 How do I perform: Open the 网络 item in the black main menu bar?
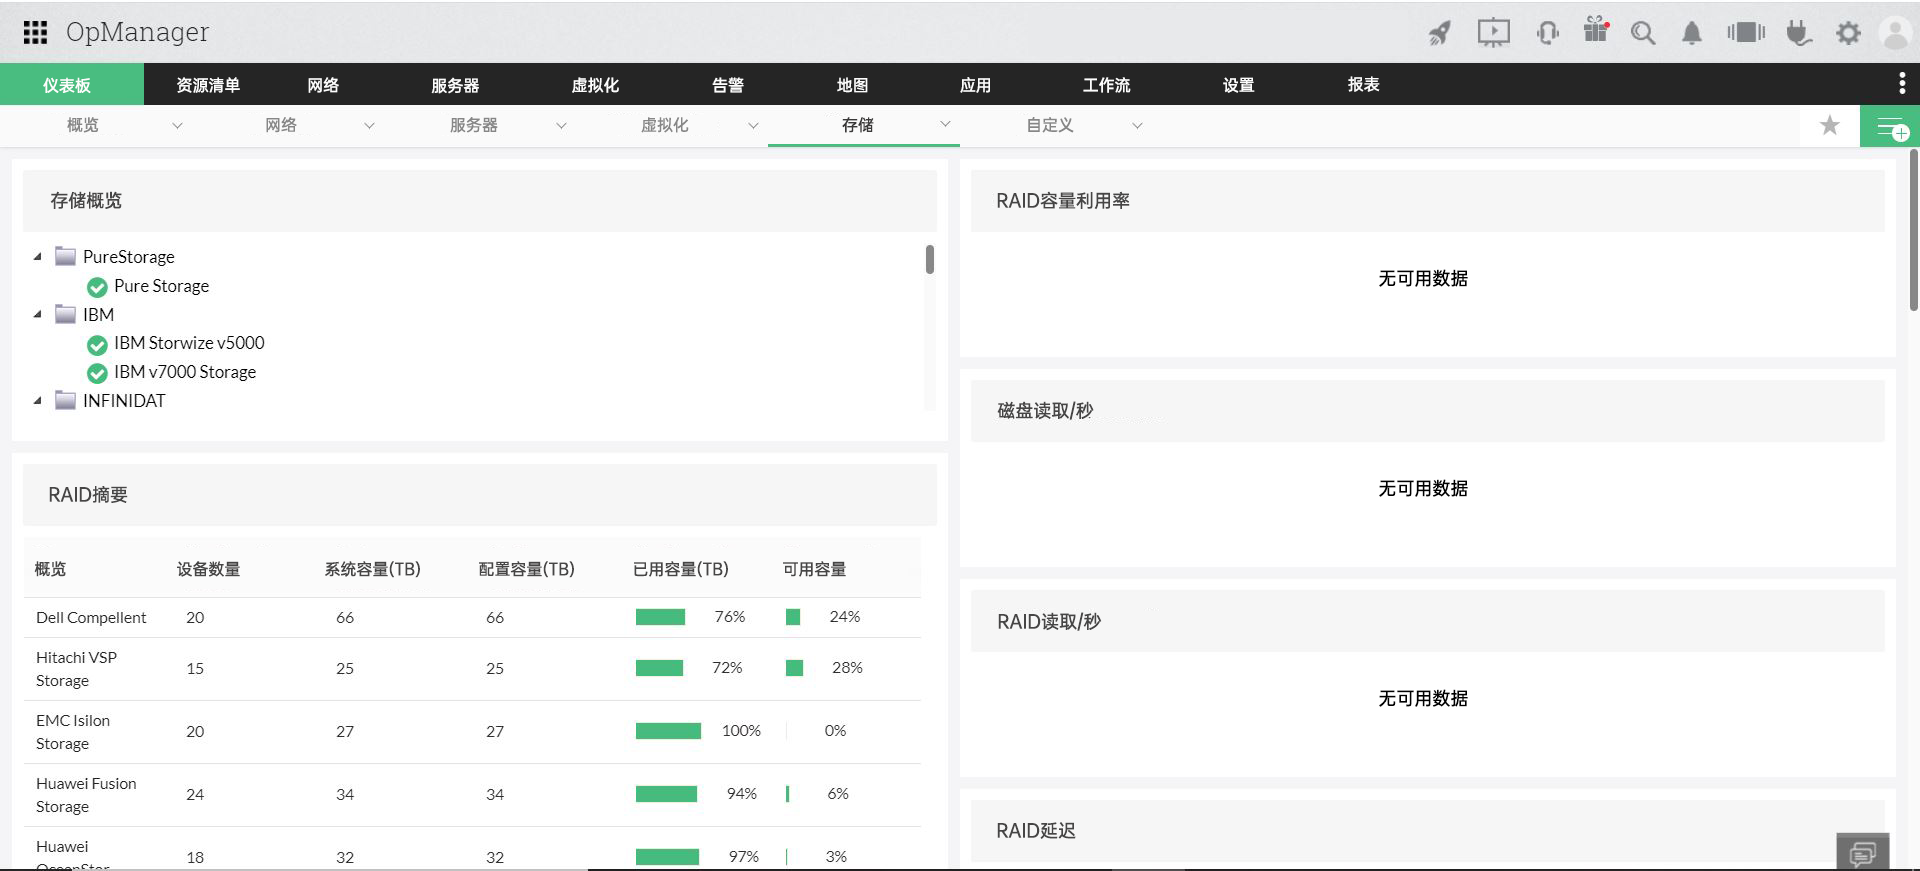click(x=323, y=85)
